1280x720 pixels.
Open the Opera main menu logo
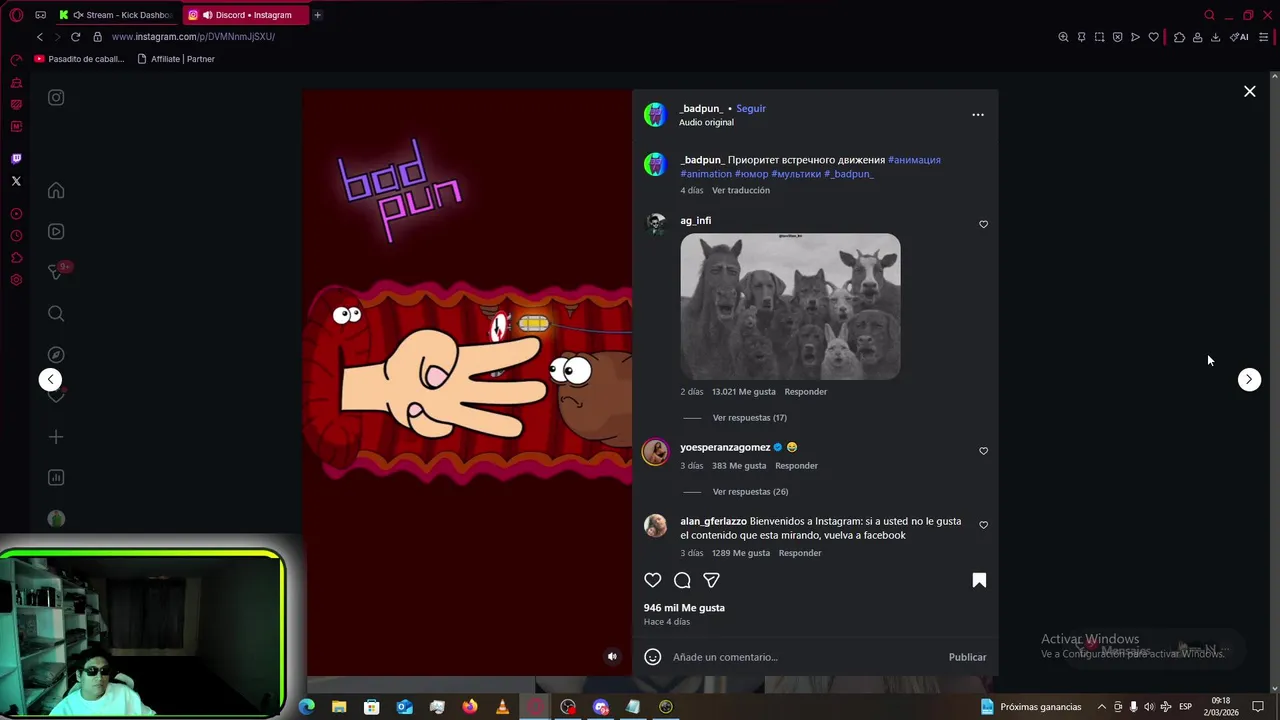click(16, 15)
